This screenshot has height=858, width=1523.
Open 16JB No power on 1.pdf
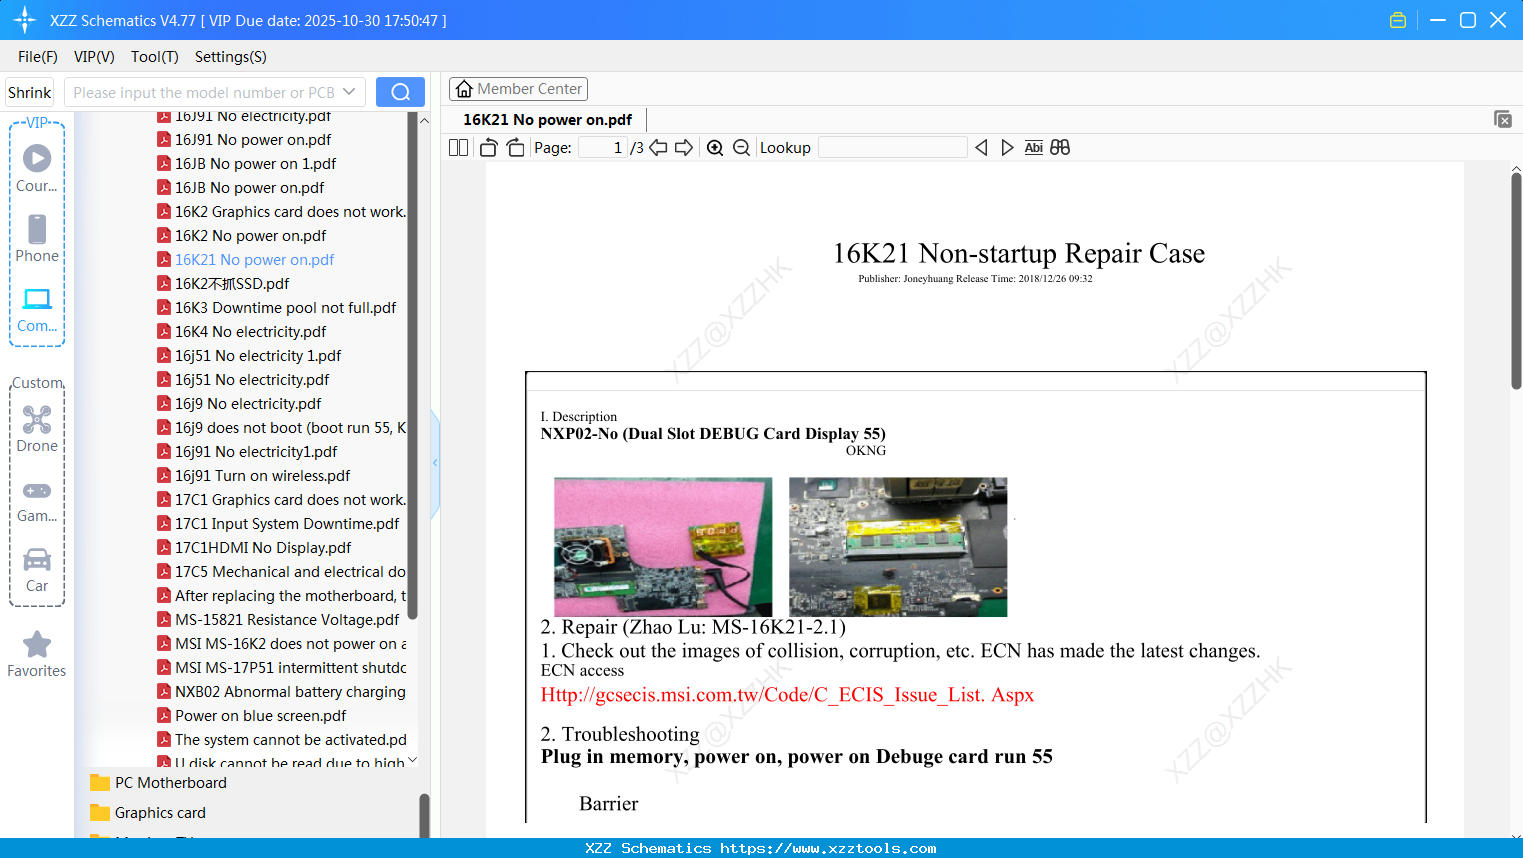pyautogui.click(x=247, y=164)
